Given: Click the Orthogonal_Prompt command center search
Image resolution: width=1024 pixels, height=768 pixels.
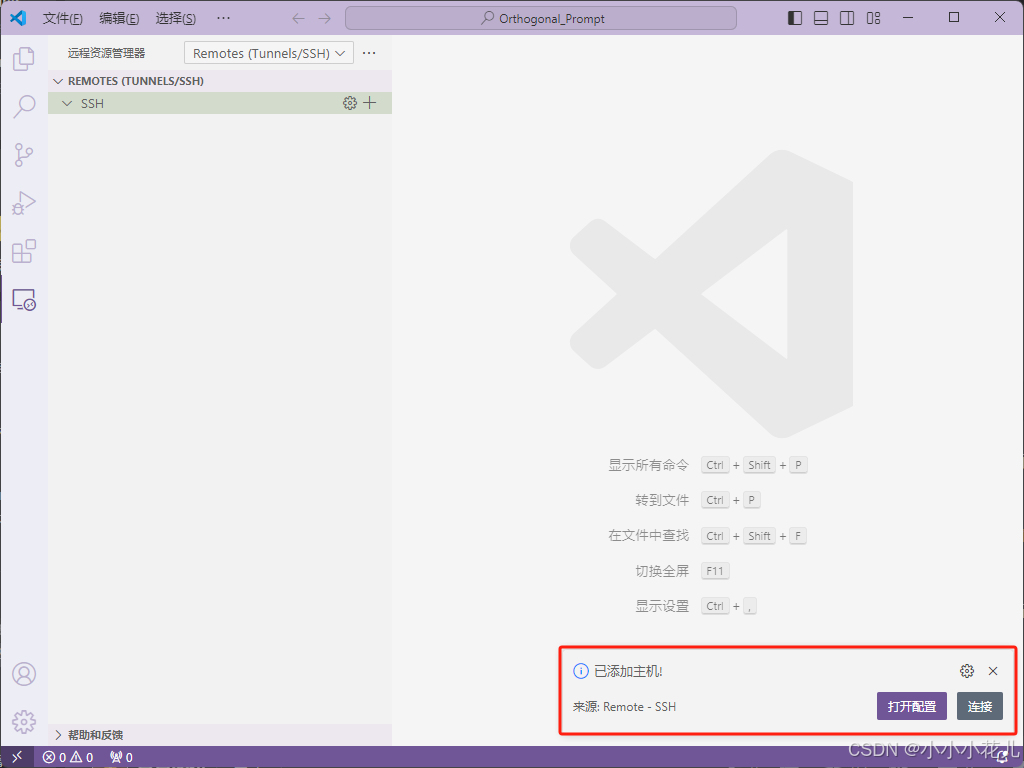Looking at the screenshot, I should coord(541,18).
